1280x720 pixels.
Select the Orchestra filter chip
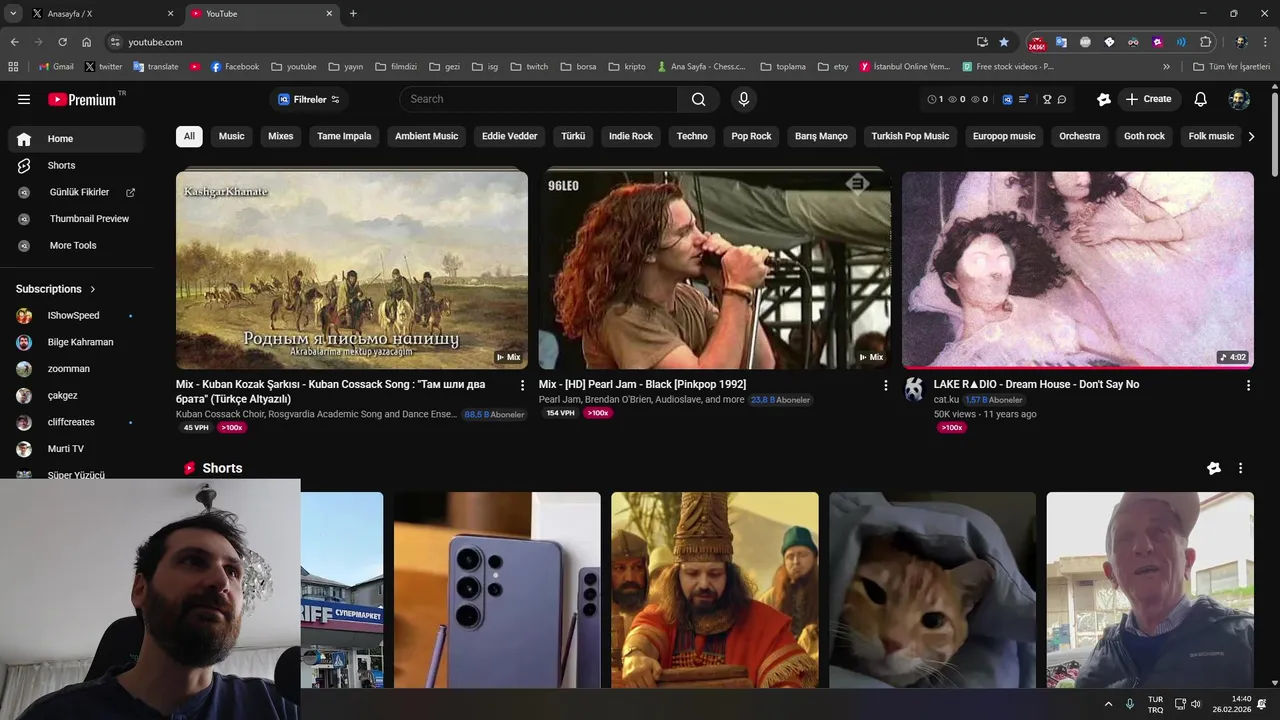pyautogui.click(x=1080, y=136)
